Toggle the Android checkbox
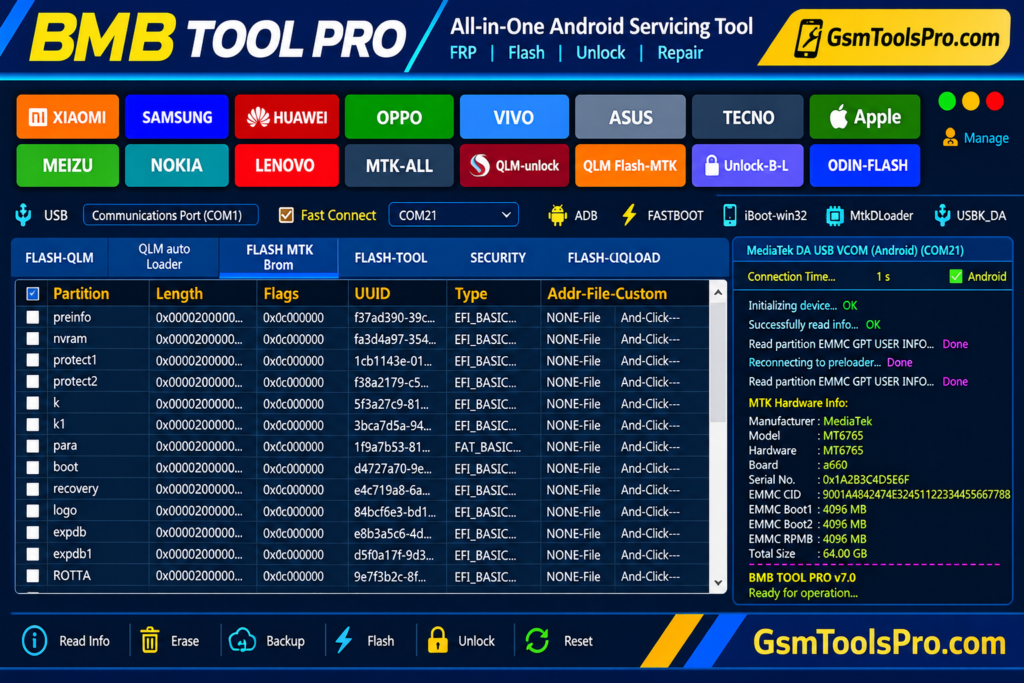Image resolution: width=1024 pixels, height=683 pixels. pyautogui.click(x=955, y=276)
